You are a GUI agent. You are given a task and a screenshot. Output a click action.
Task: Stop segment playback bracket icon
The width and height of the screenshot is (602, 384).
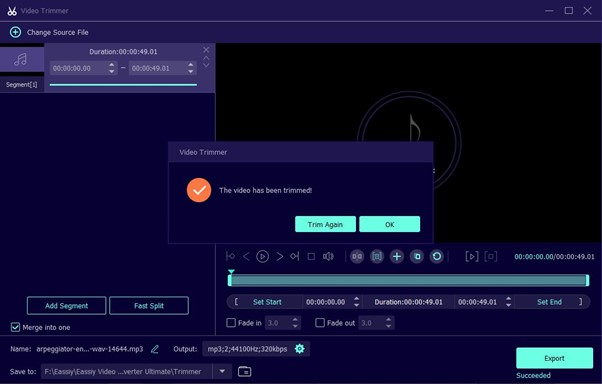pos(491,256)
